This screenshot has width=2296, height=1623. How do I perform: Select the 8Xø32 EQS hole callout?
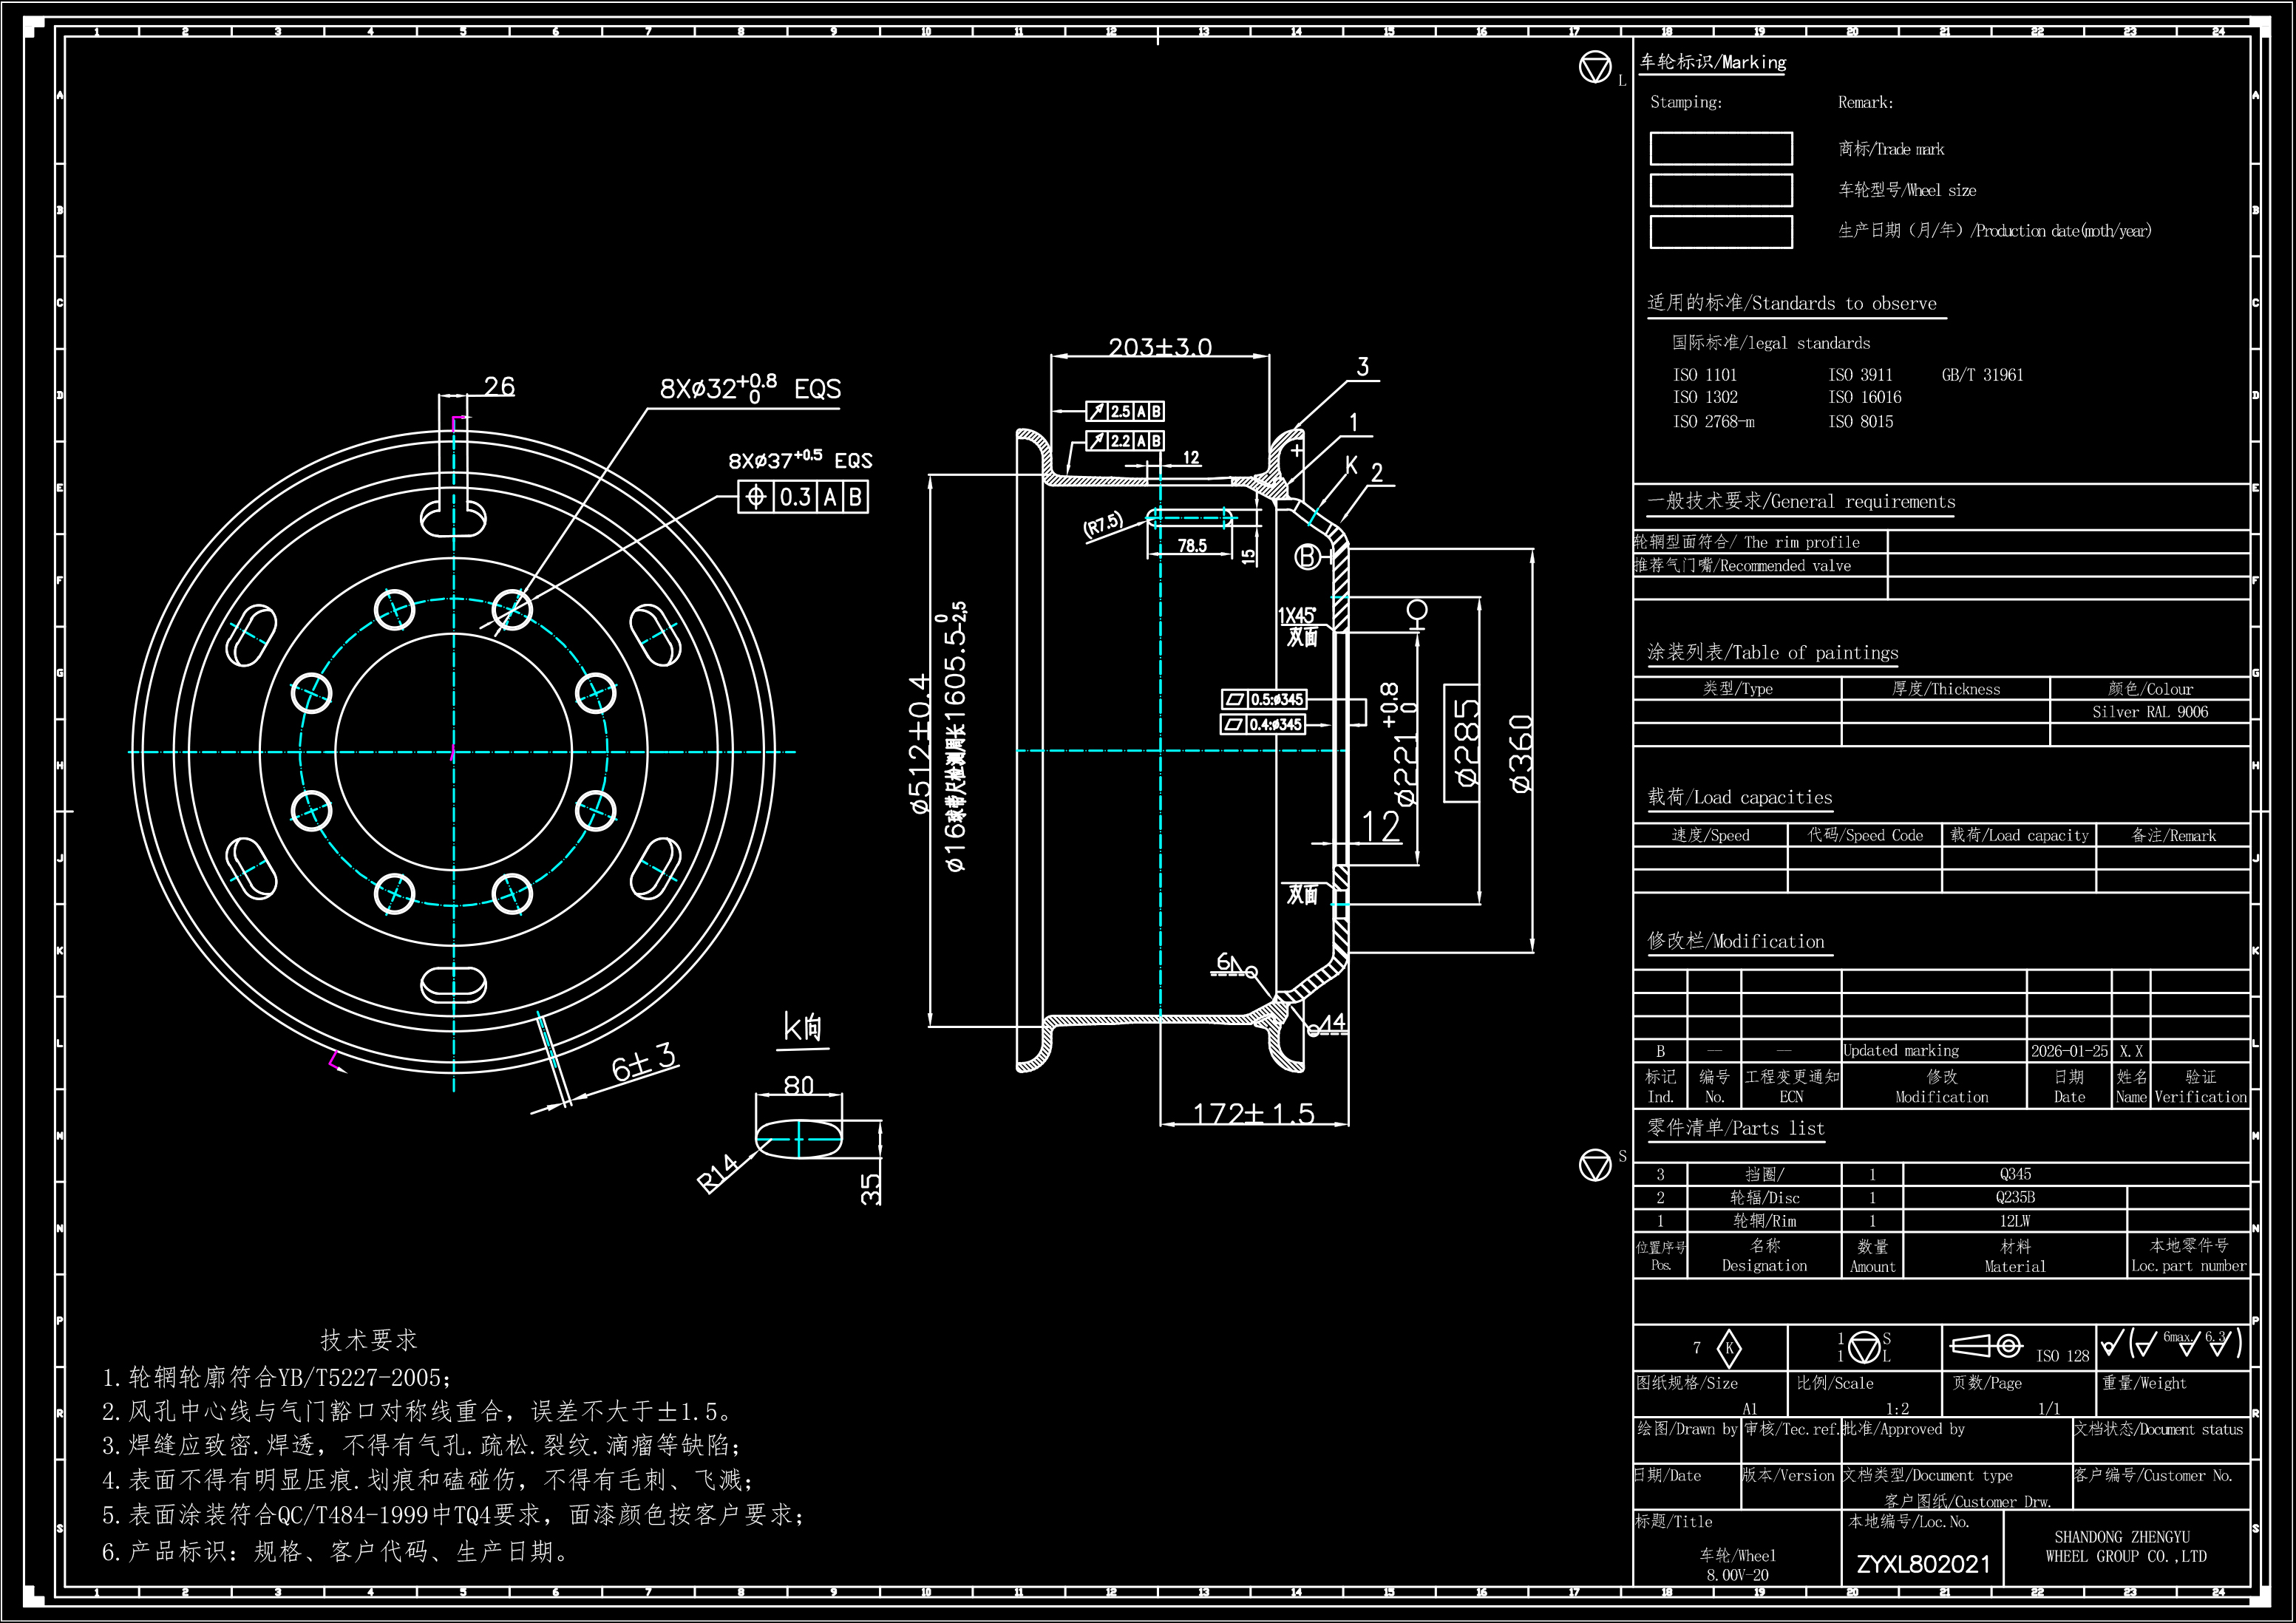coord(750,388)
